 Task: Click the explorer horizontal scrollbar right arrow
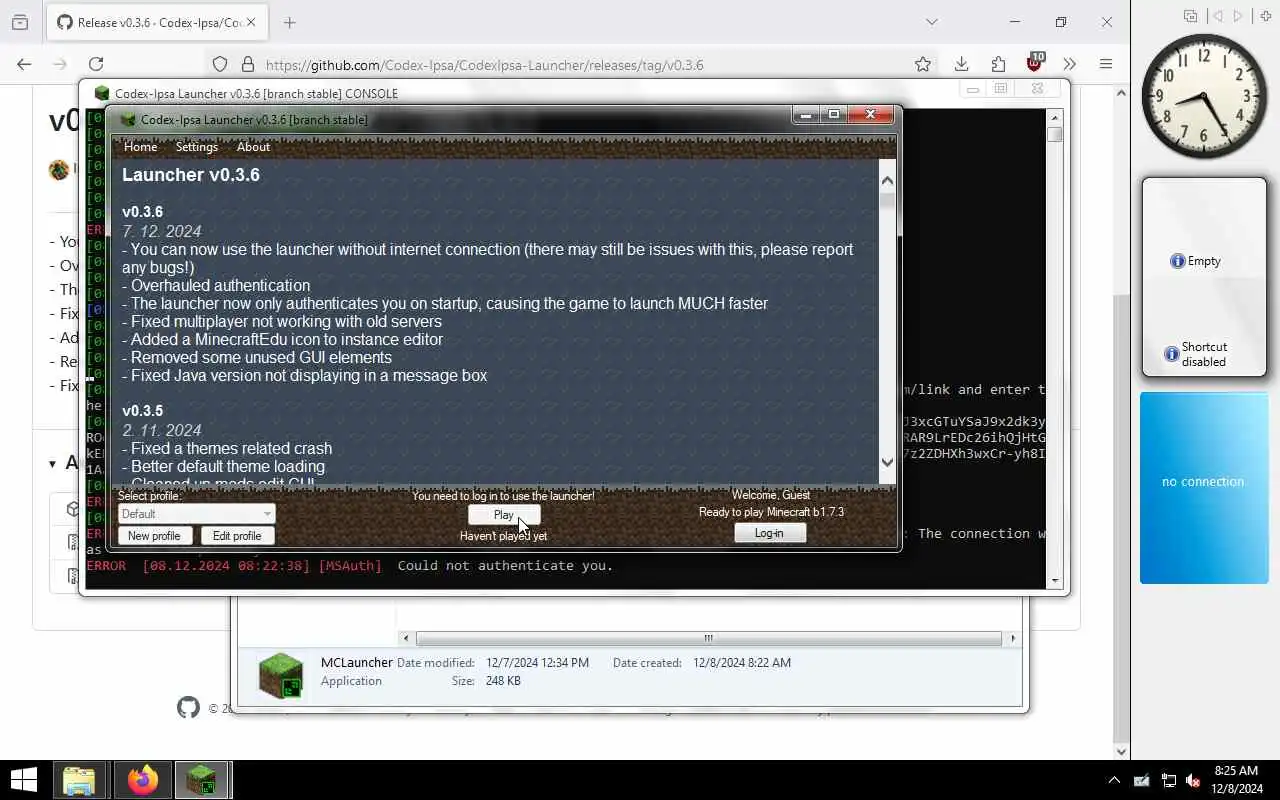point(1012,638)
